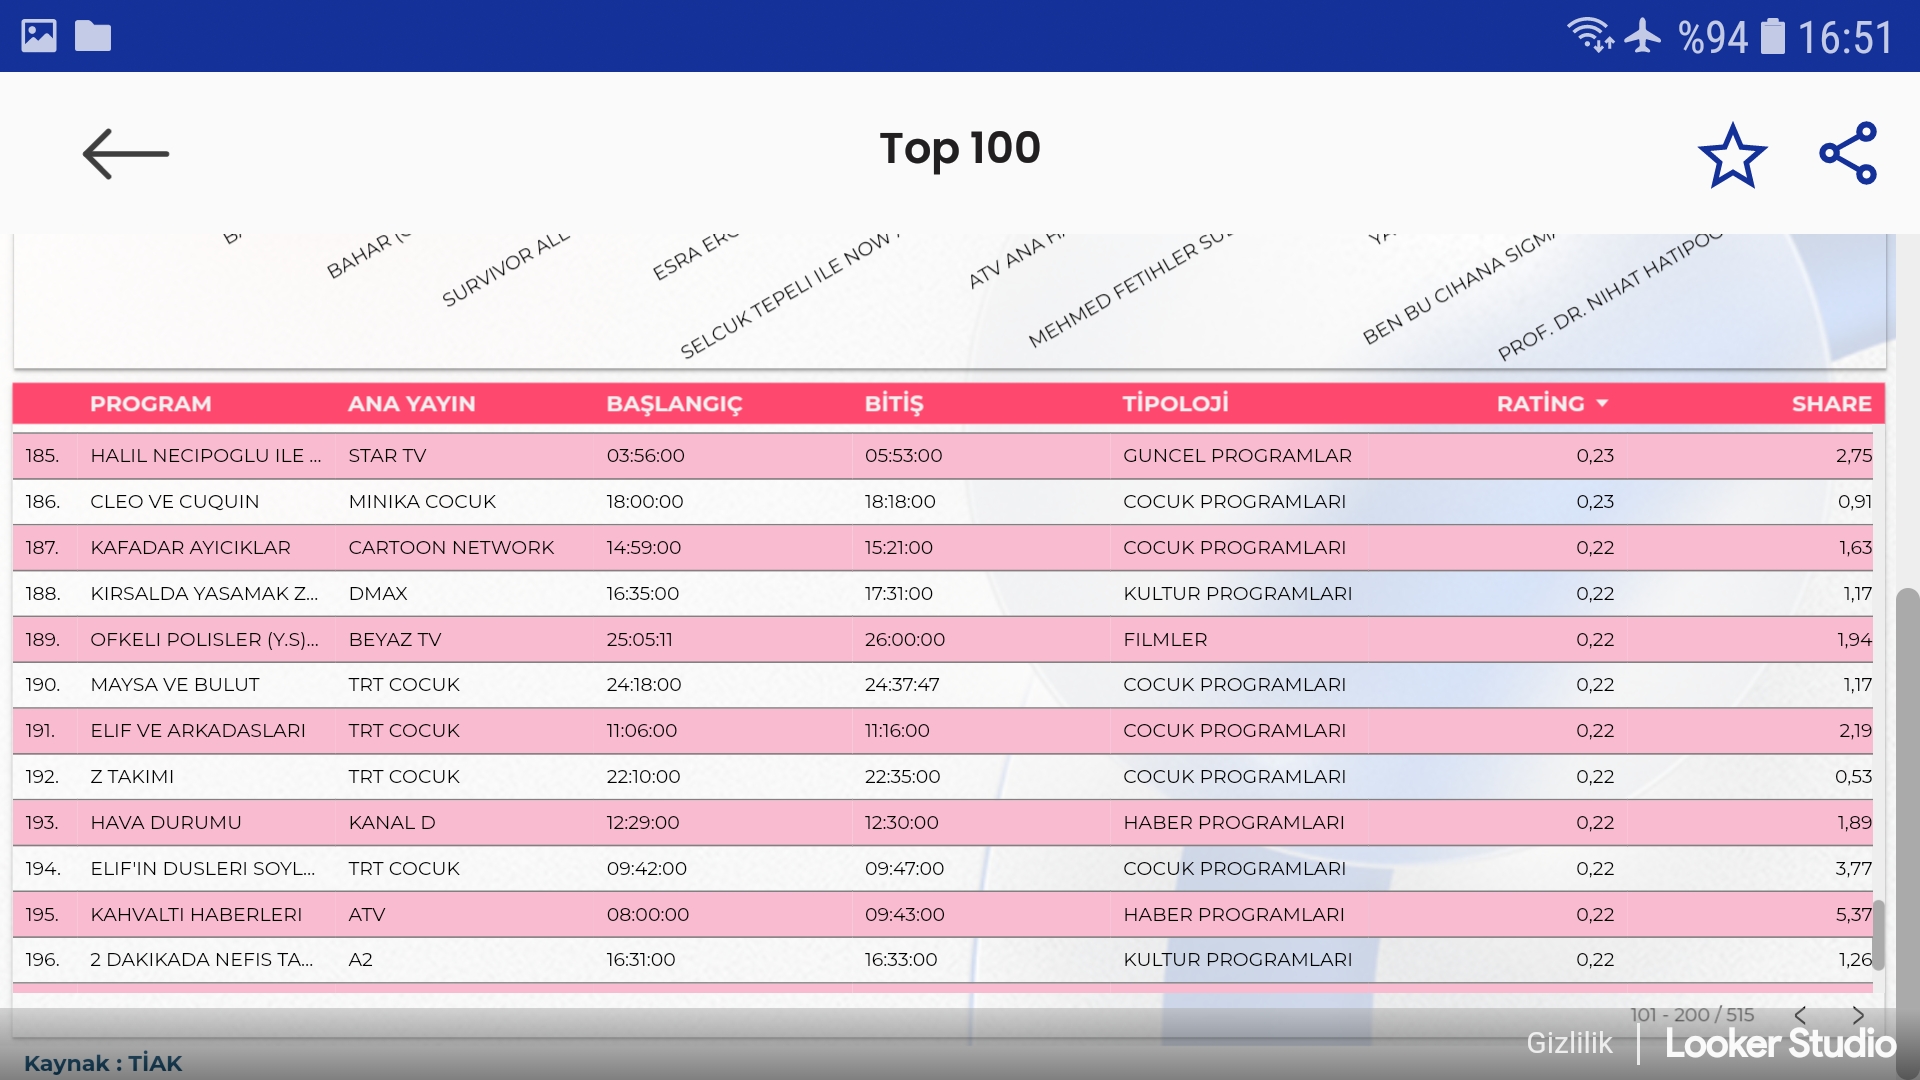The height and width of the screenshot is (1080, 1920).
Task: Sort table by BİTİŞ column header
Action: (x=894, y=403)
